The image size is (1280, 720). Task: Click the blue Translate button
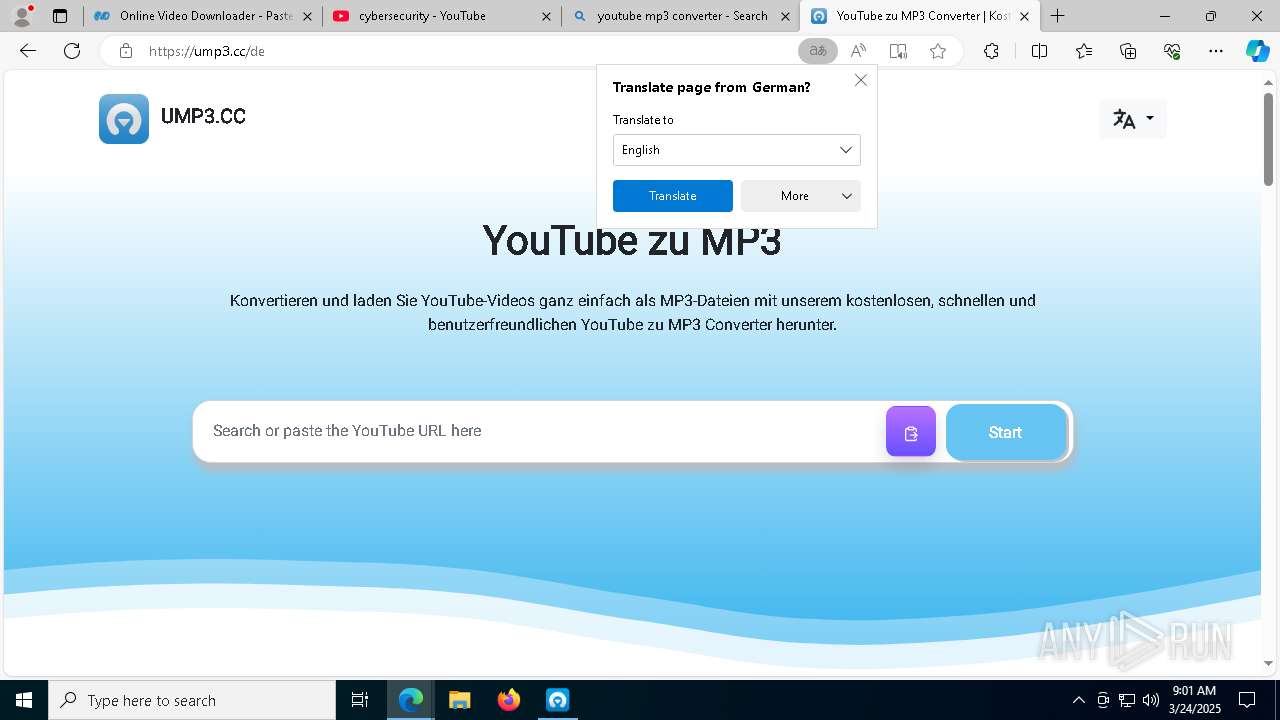click(673, 196)
